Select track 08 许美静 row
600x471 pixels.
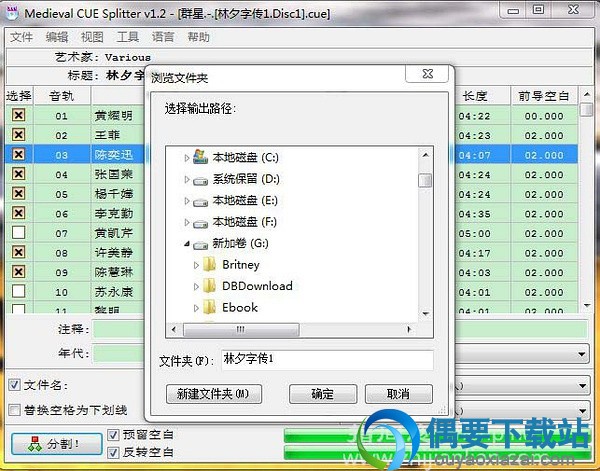[77, 253]
